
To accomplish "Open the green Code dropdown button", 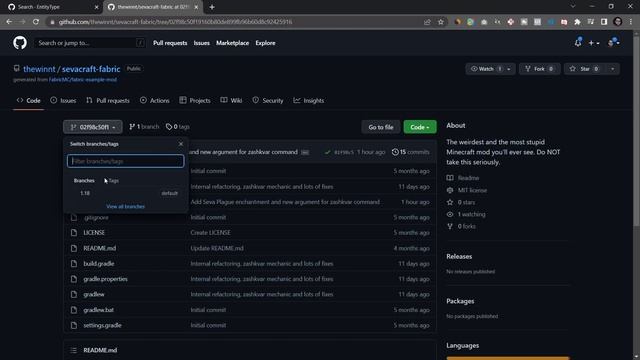I will pyautogui.click(x=420, y=127).
